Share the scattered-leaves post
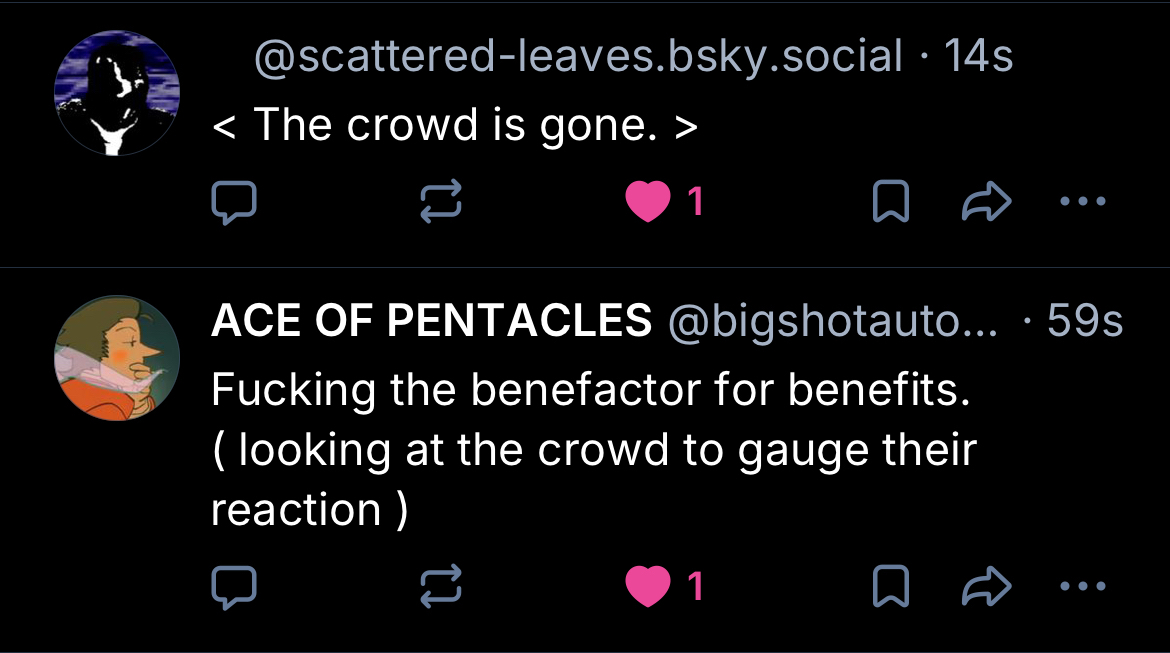 click(986, 204)
